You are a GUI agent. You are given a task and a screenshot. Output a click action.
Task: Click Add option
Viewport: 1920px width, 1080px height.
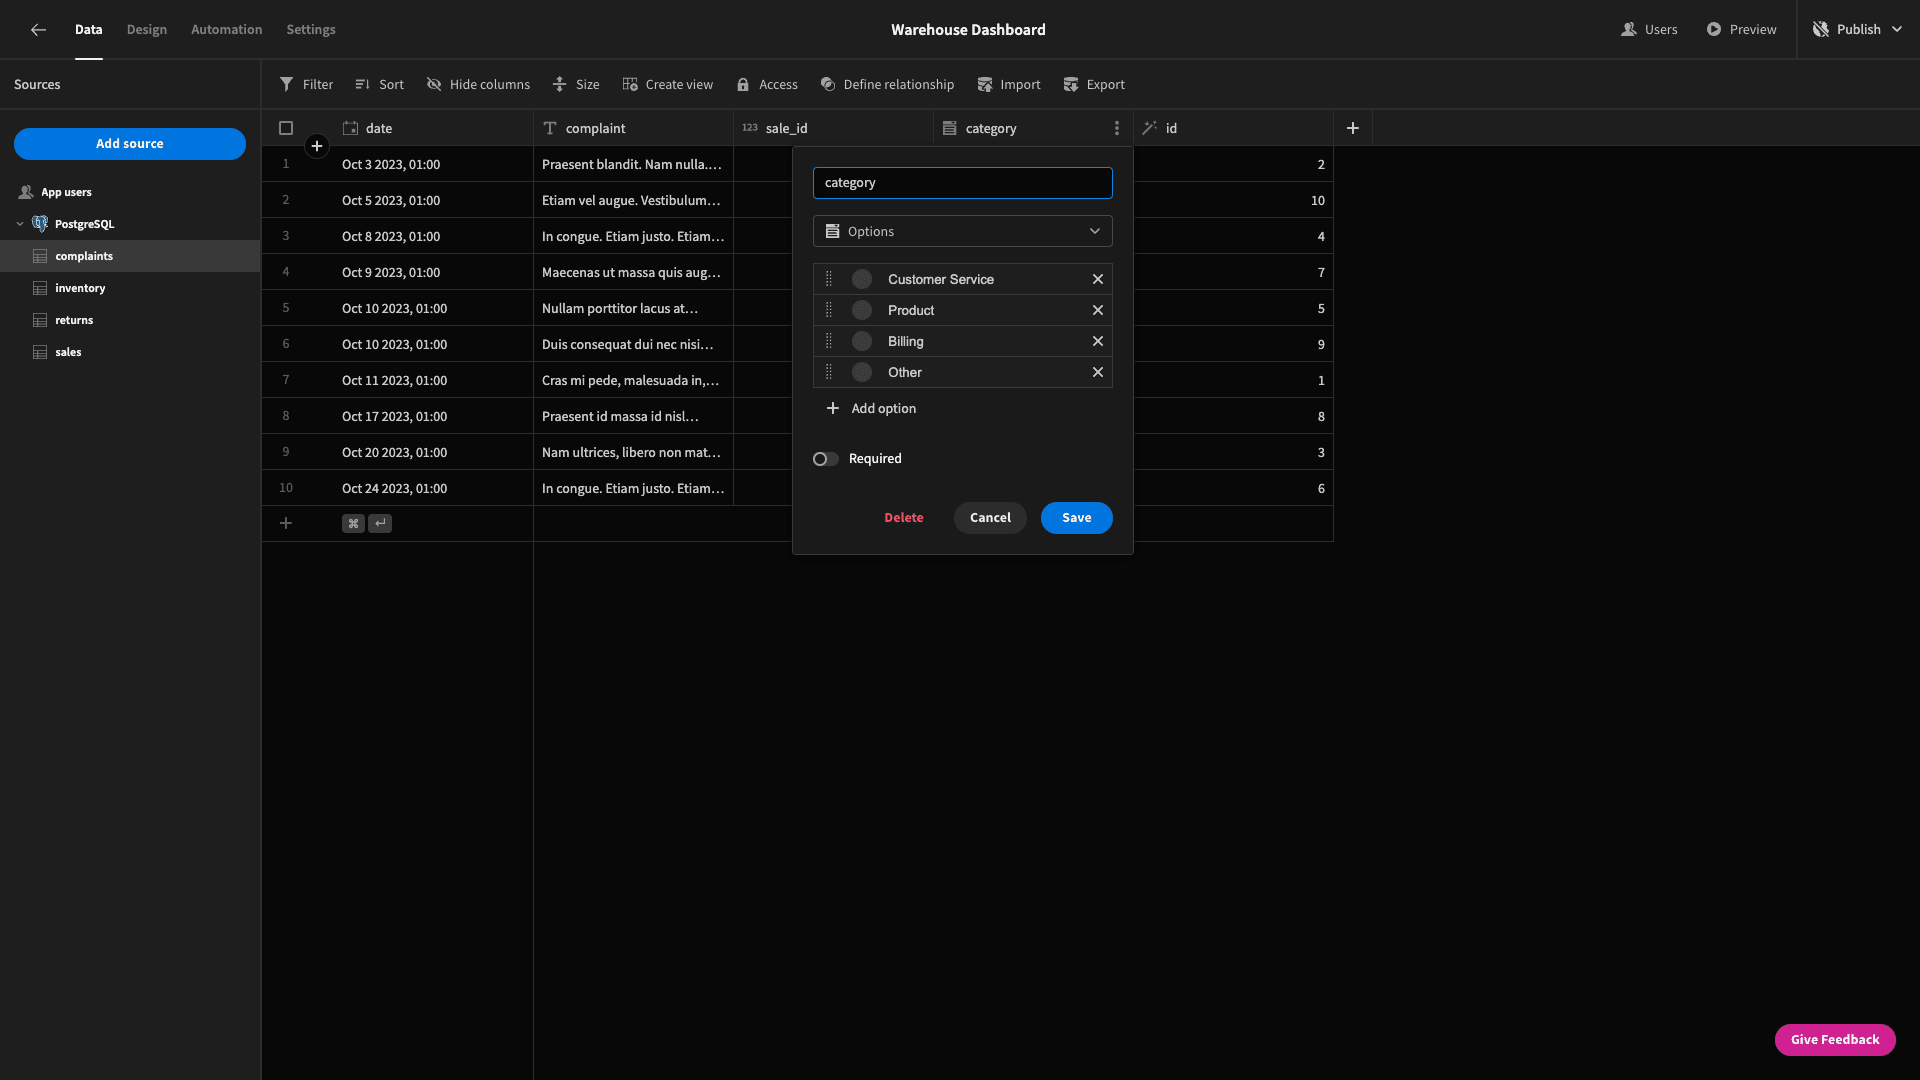[871, 408]
